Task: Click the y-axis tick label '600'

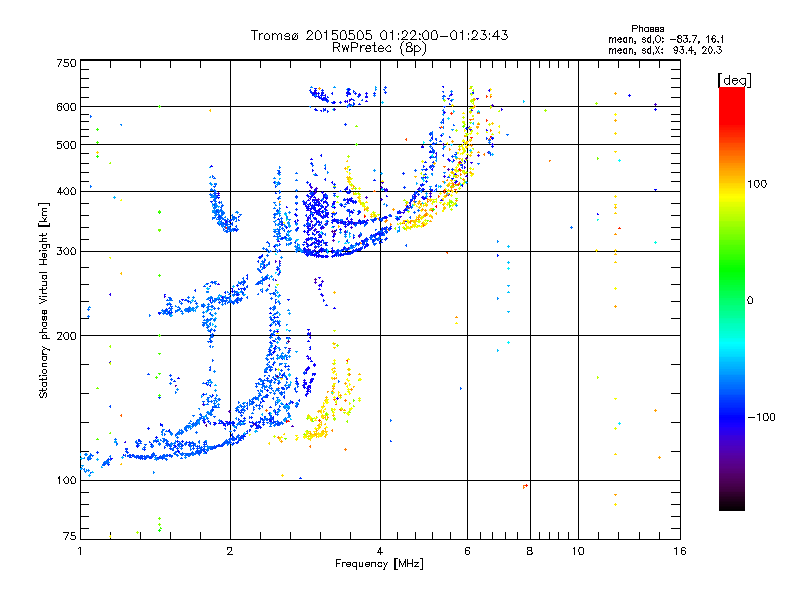Action: 66,107
